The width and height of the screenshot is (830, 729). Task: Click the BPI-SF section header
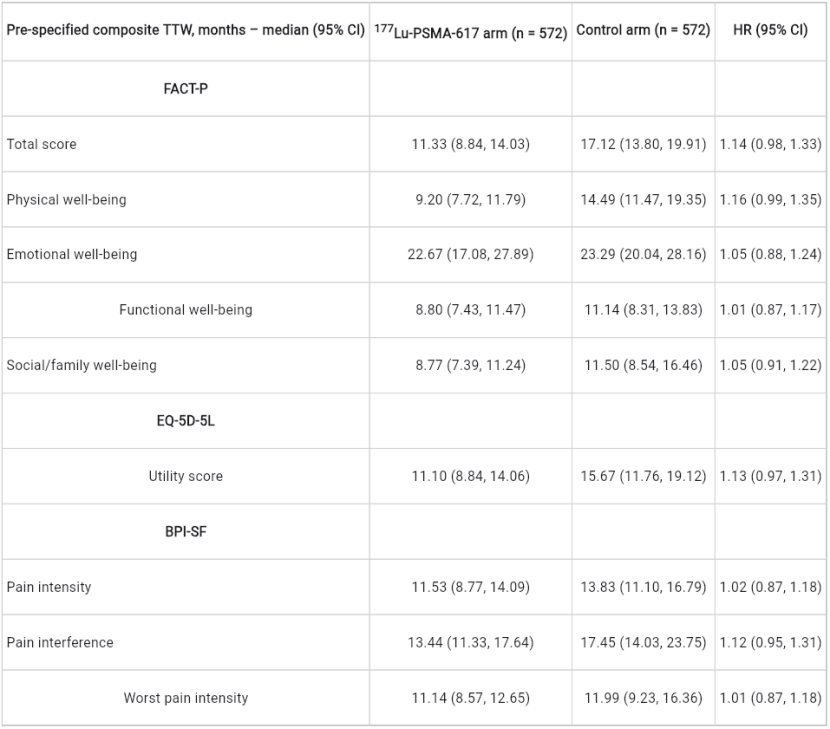(185, 532)
